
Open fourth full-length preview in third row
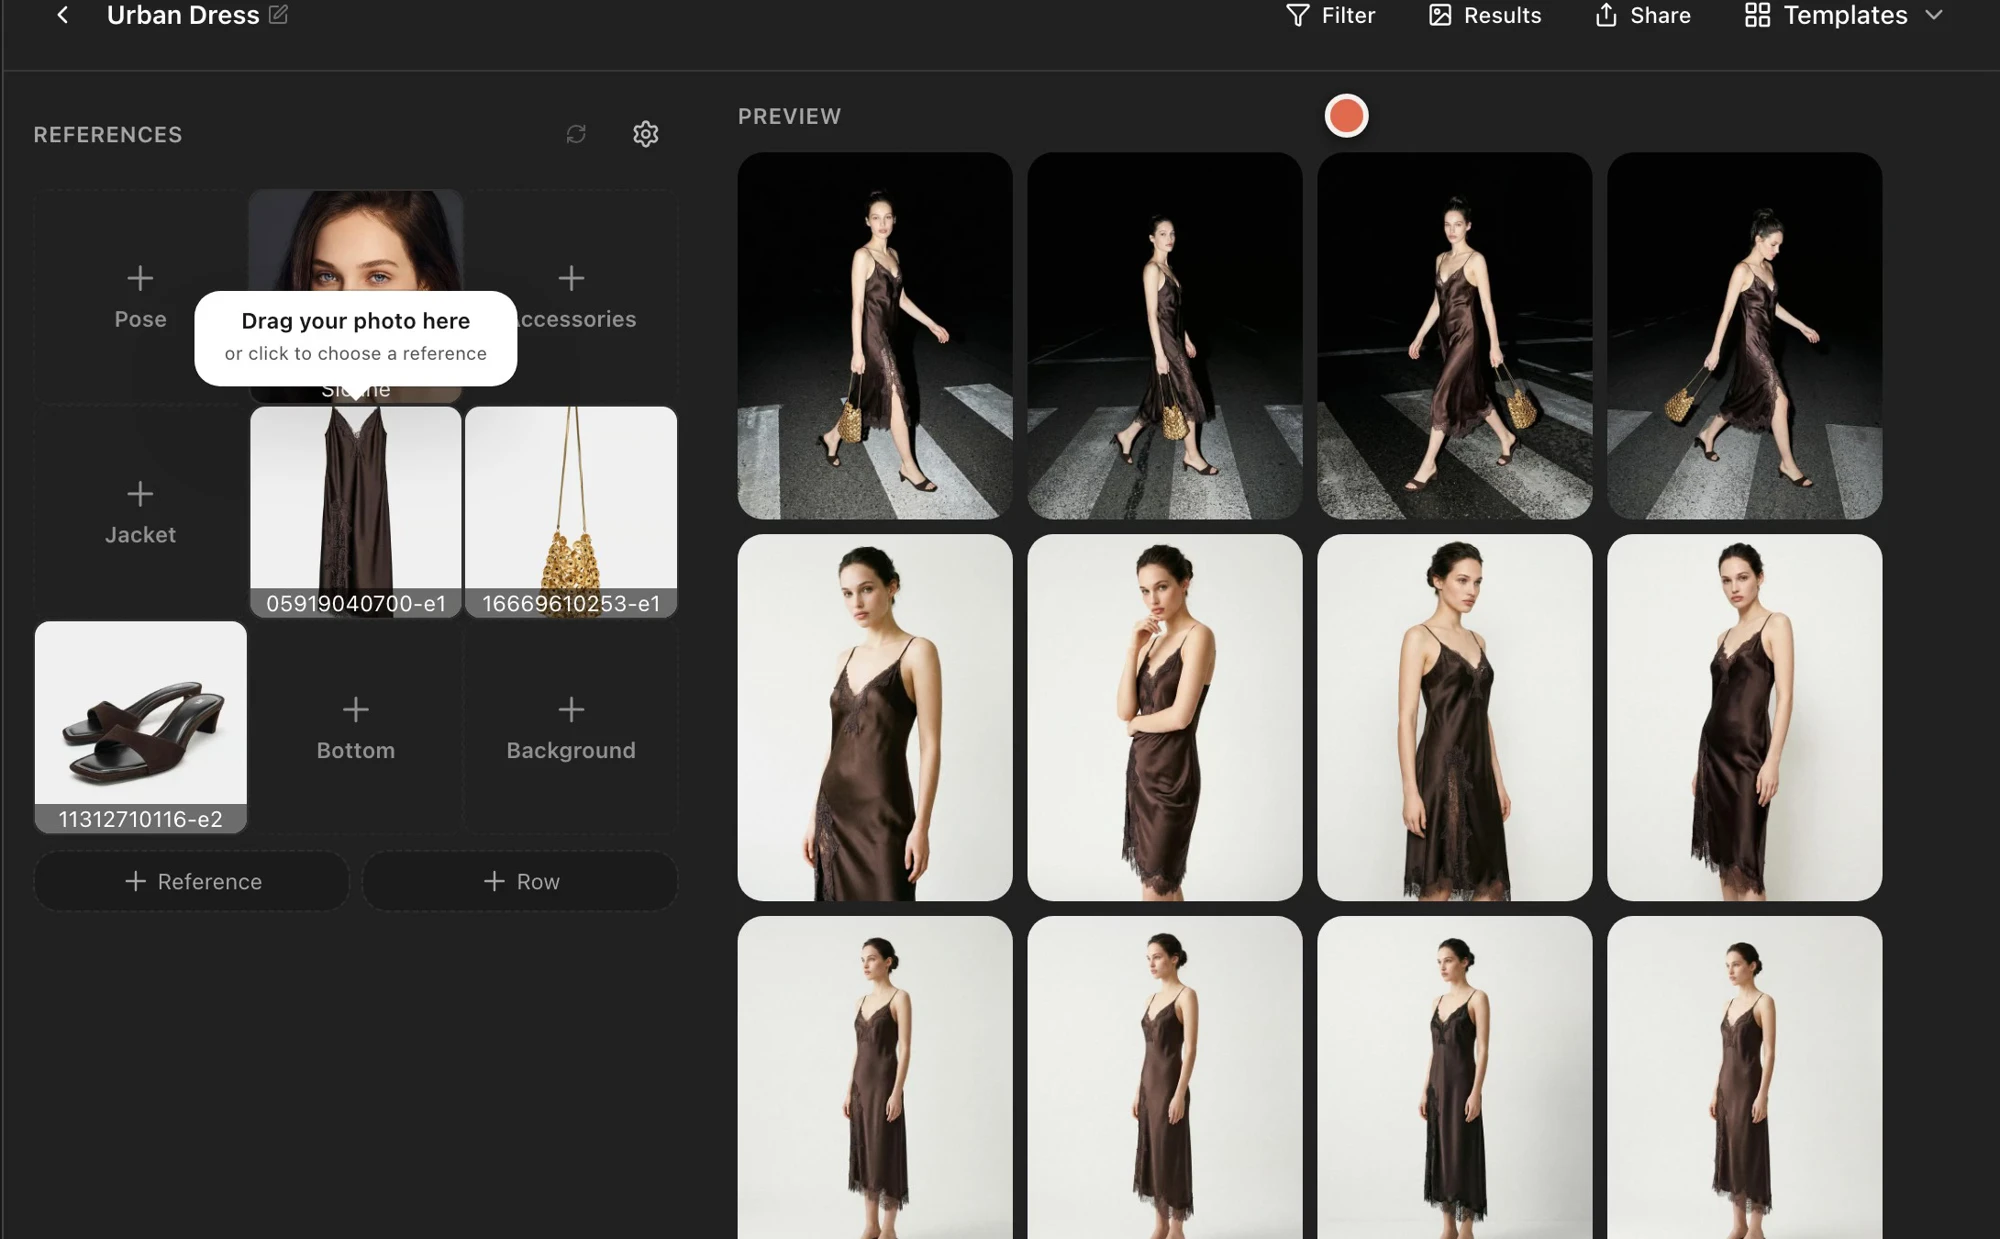(x=1745, y=1077)
